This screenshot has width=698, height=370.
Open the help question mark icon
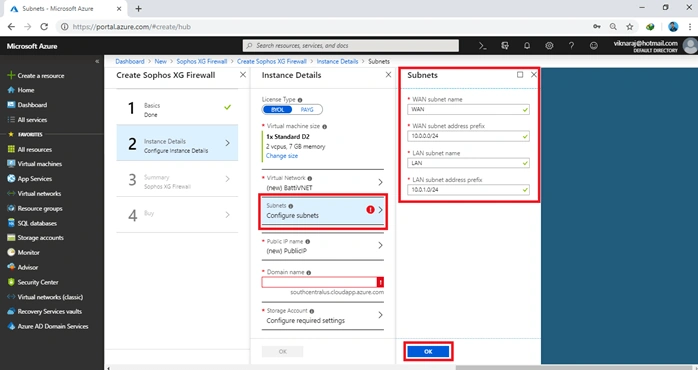tap(571, 45)
